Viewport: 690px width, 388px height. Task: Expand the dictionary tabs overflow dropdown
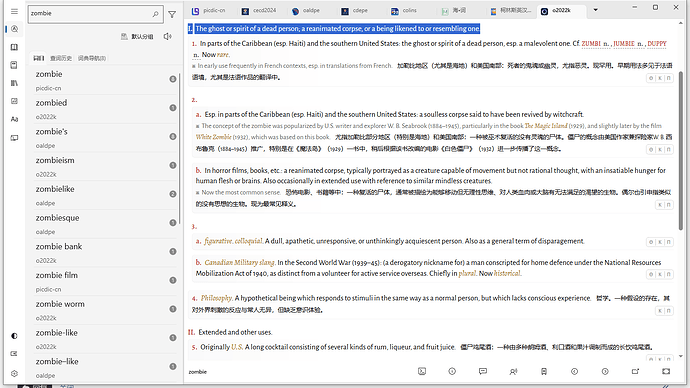pos(595,10)
